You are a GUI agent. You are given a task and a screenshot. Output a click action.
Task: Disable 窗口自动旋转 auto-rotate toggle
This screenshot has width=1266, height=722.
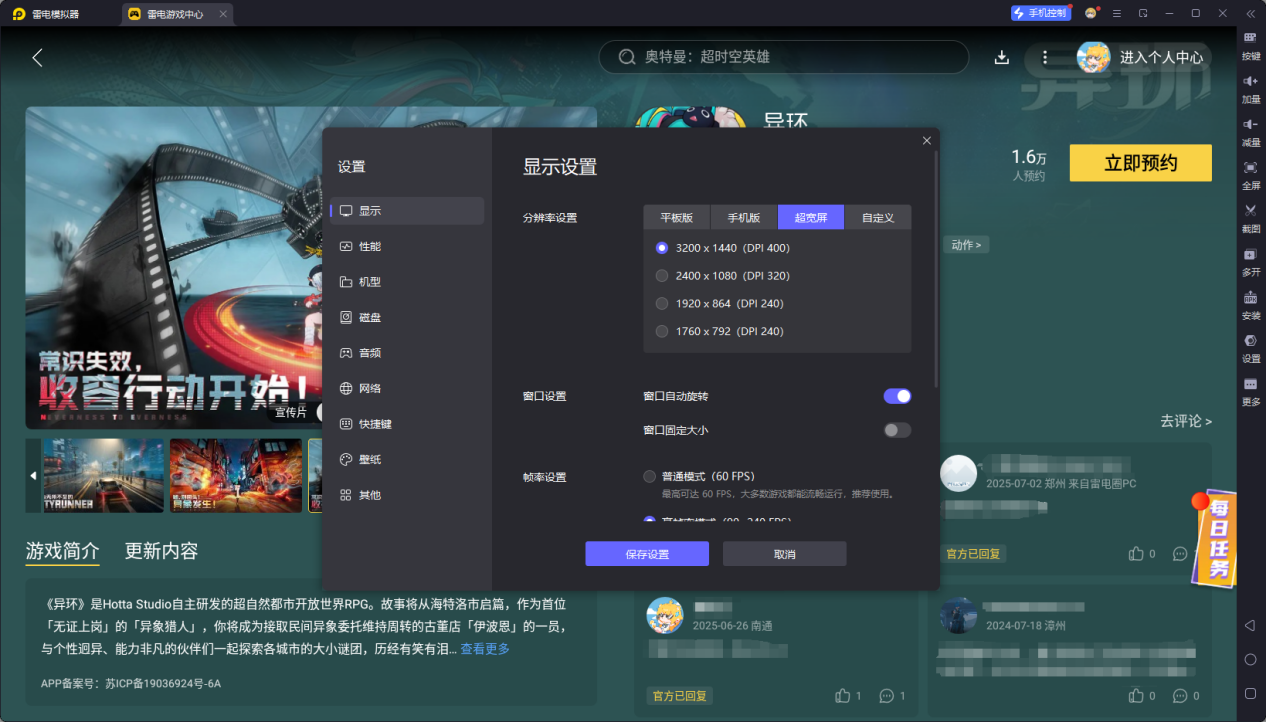click(896, 396)
